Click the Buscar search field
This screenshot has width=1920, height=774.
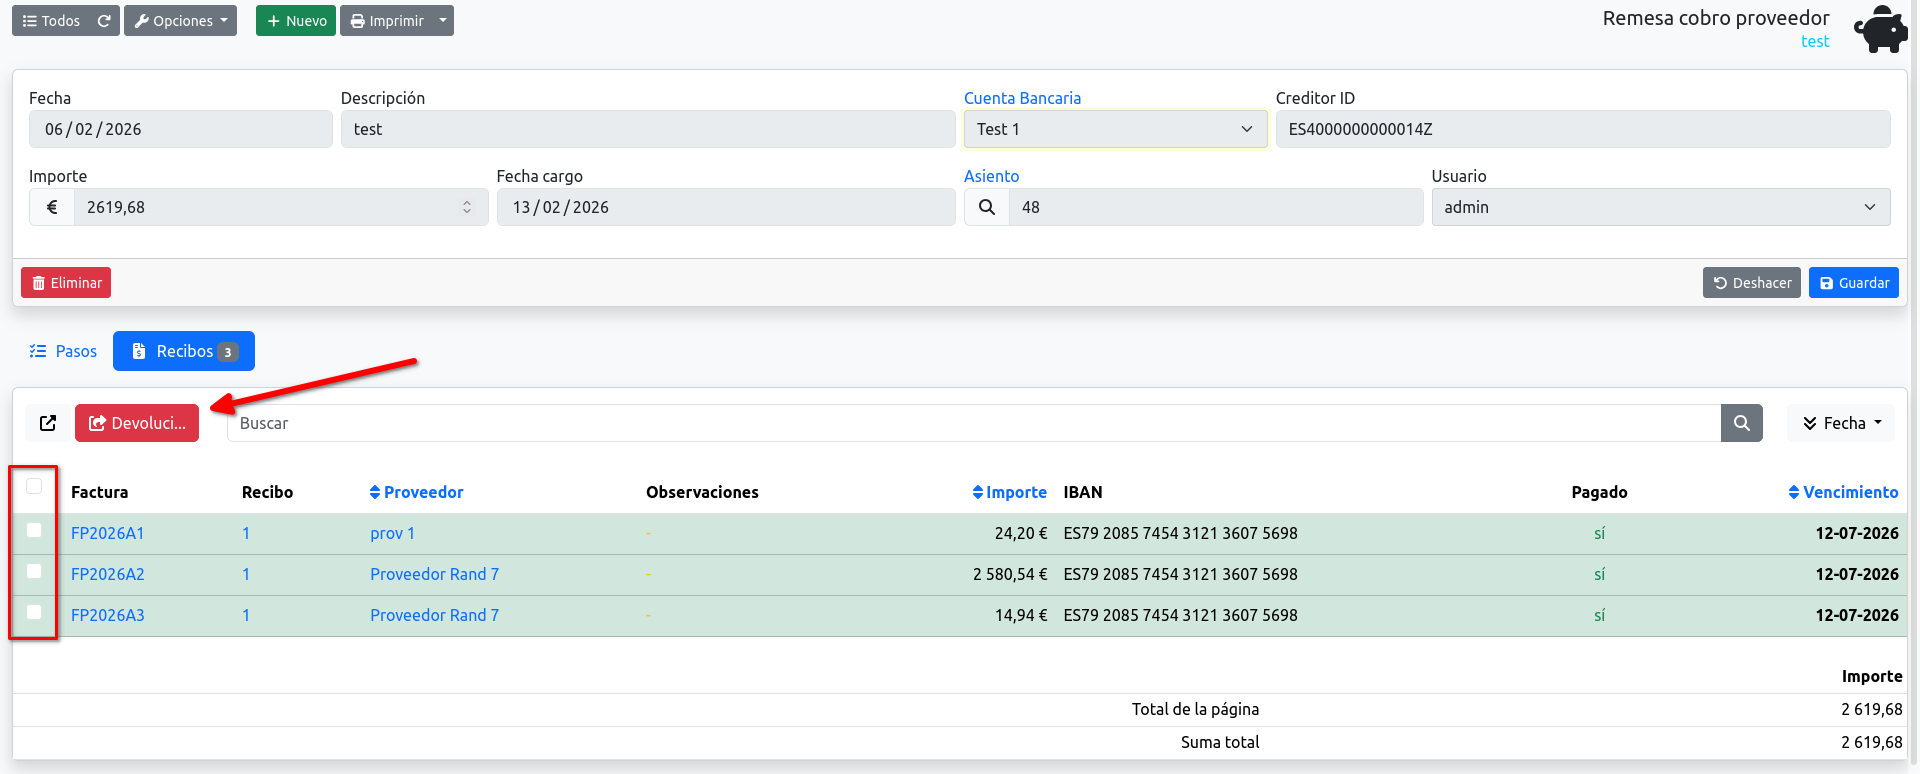point(974,423)
